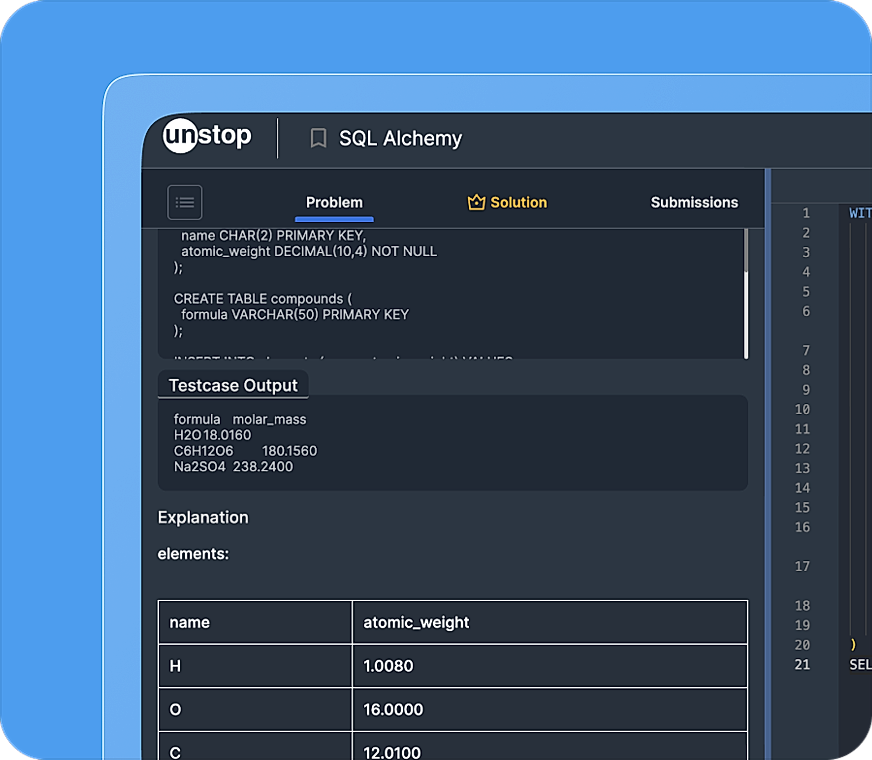Image resolution: width=872 pixels, height=760 pixels.
Task: Select the table cell containing 16.0000
Action: (x=393, y=710)
